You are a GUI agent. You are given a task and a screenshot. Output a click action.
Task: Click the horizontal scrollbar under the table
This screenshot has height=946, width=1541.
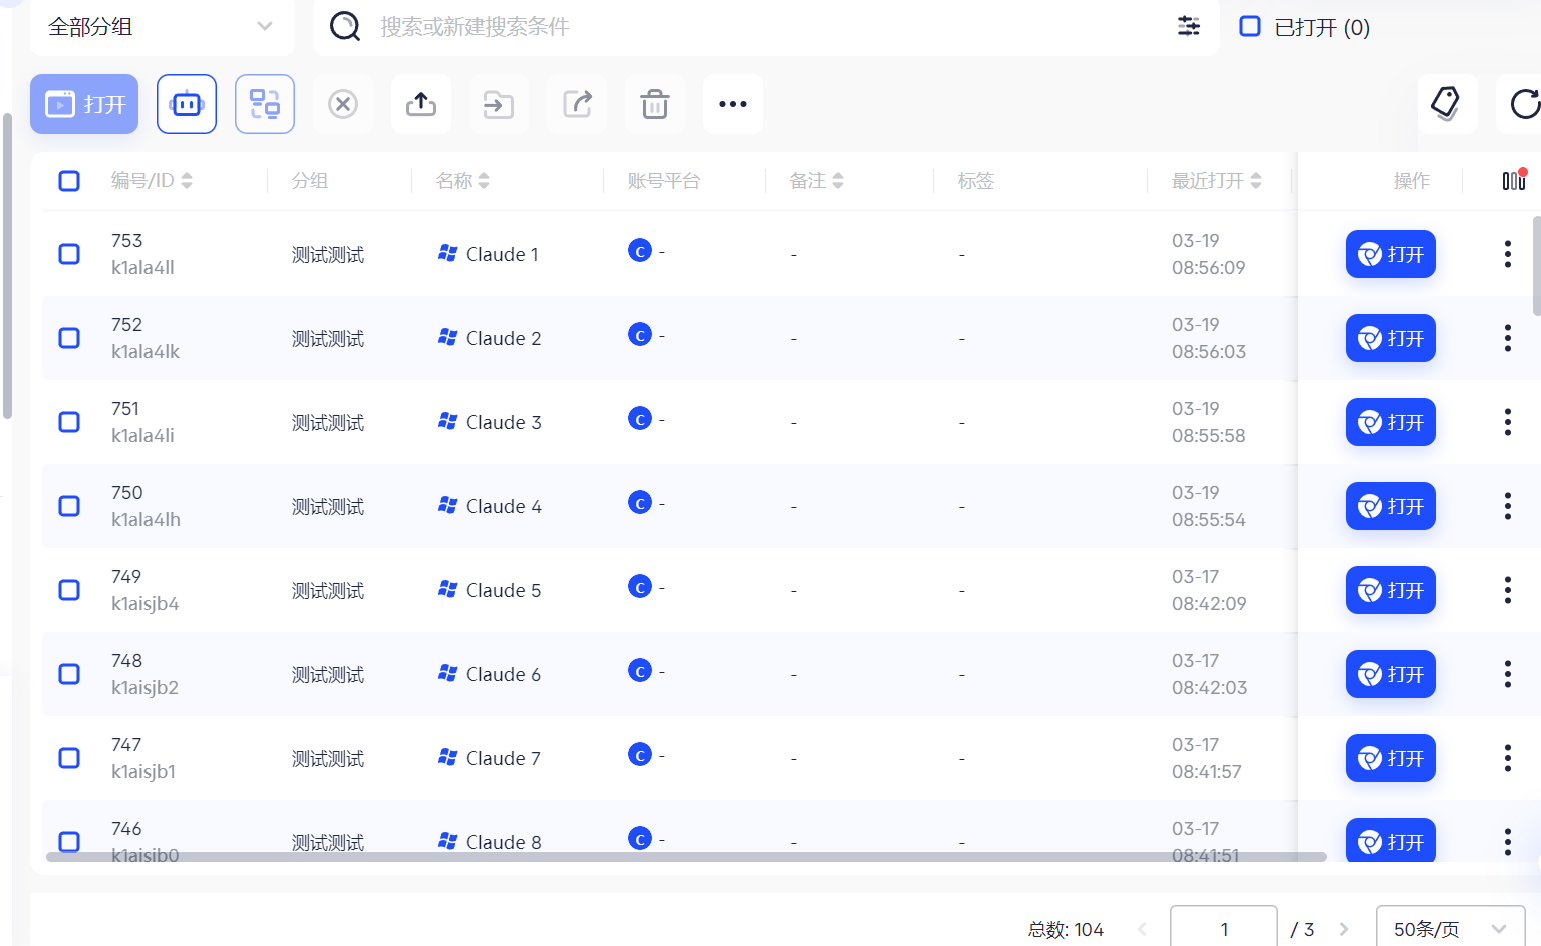coord(686,857)
